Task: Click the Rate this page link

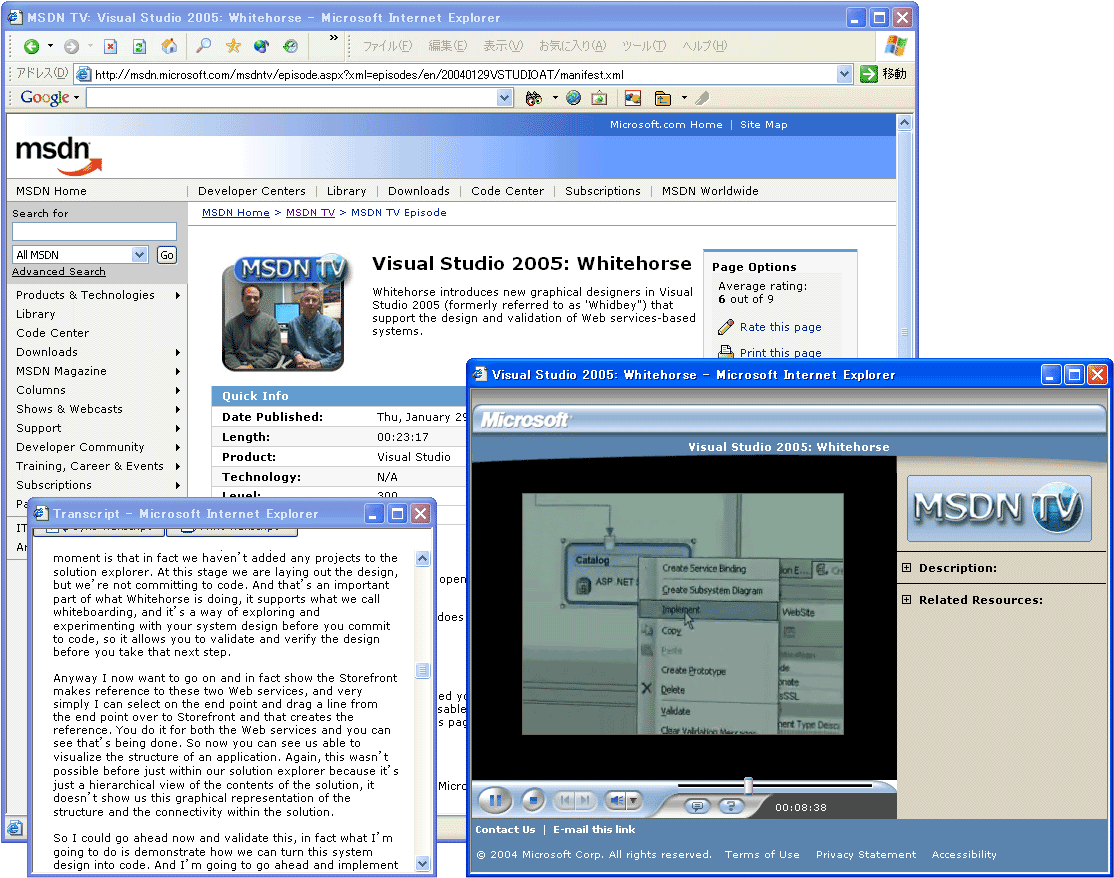Action: coord(780,327)
